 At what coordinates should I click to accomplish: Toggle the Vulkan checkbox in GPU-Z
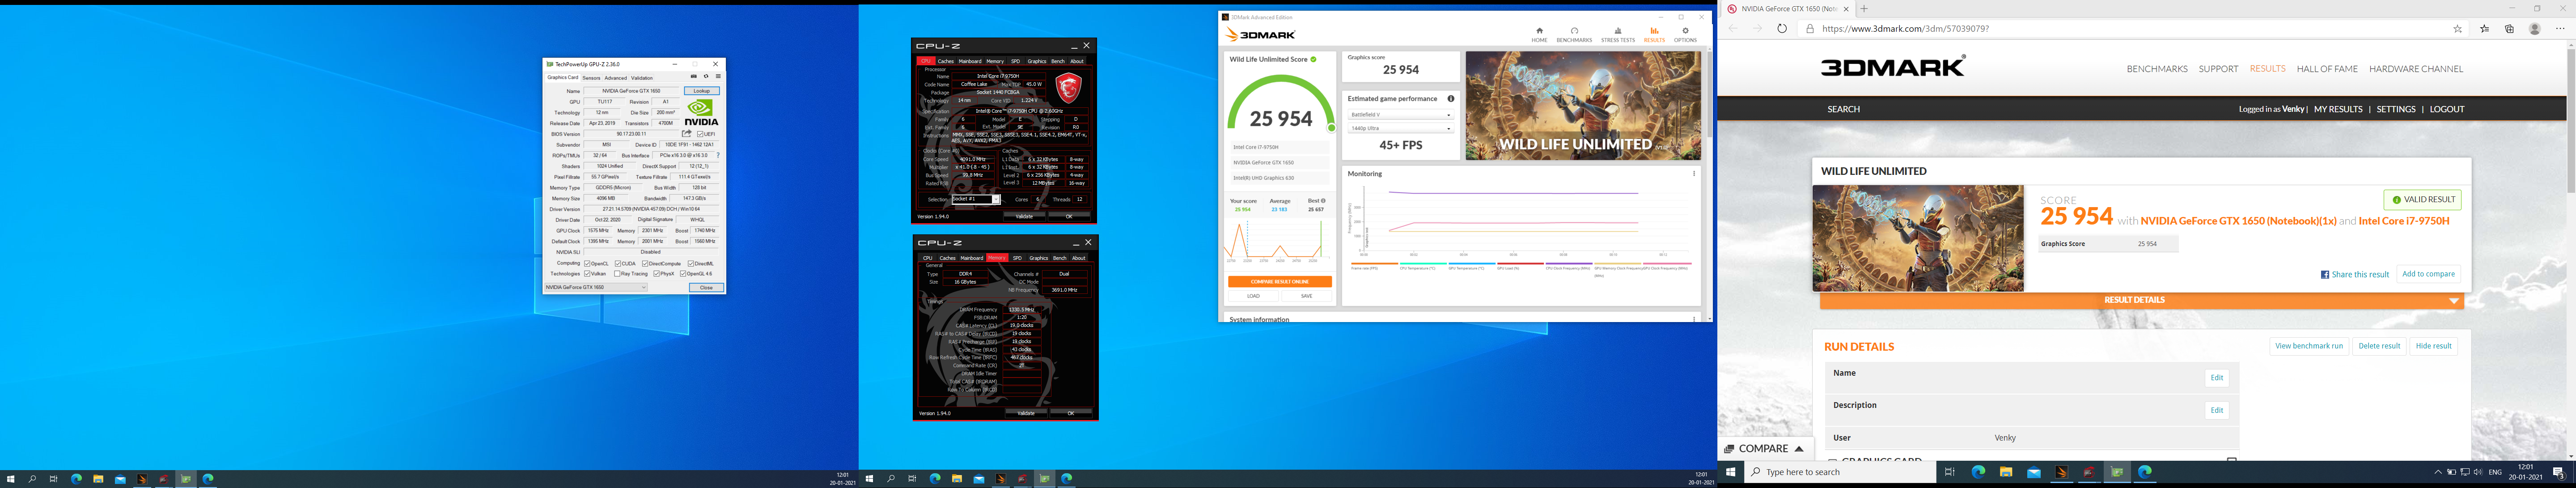click(x=587, y=274)
